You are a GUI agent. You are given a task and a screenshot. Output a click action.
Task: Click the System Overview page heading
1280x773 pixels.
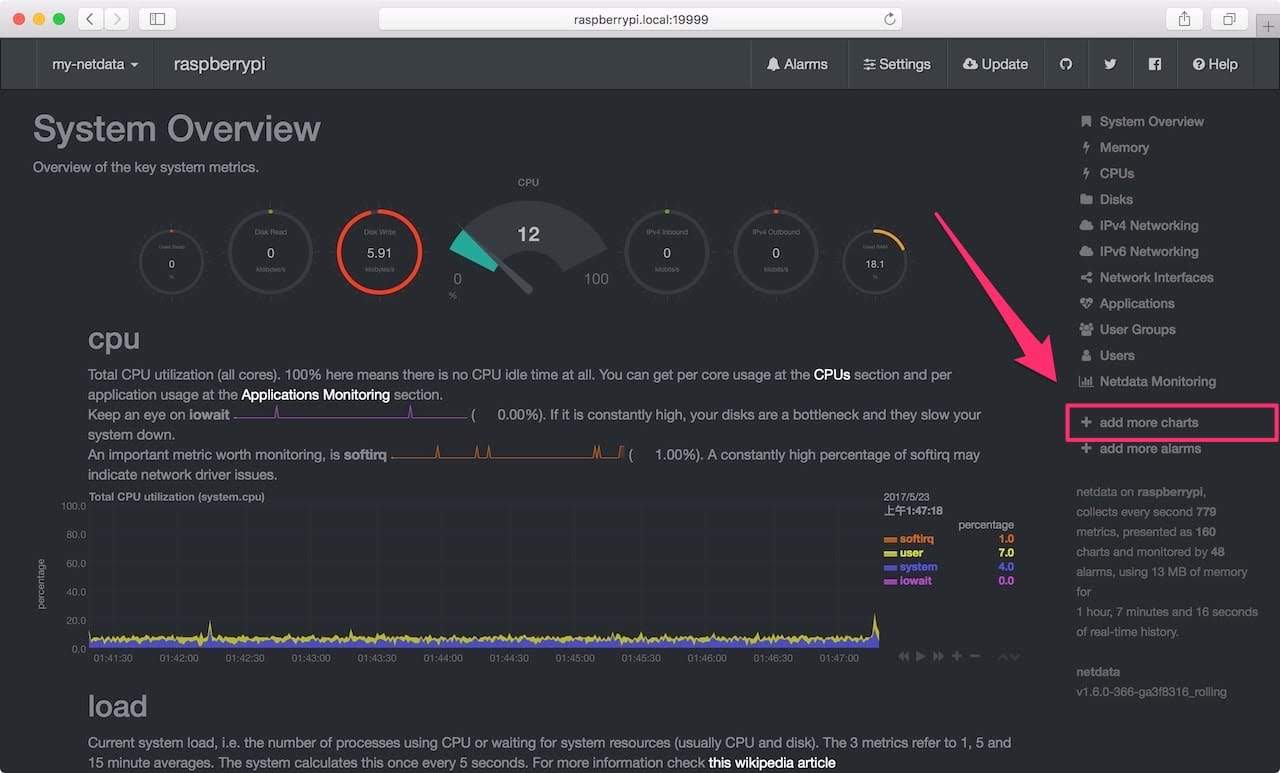(177, 129)
